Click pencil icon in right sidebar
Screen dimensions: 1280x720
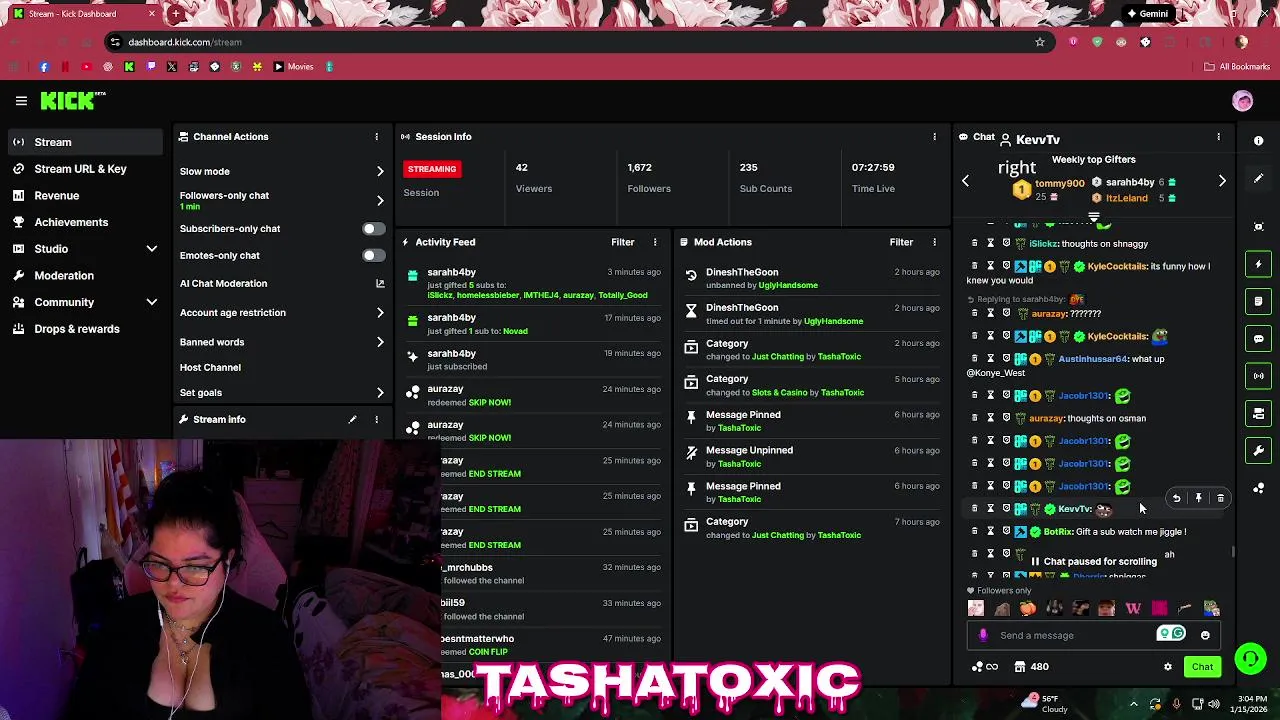pyautogui.click(x=1258, y=178)
